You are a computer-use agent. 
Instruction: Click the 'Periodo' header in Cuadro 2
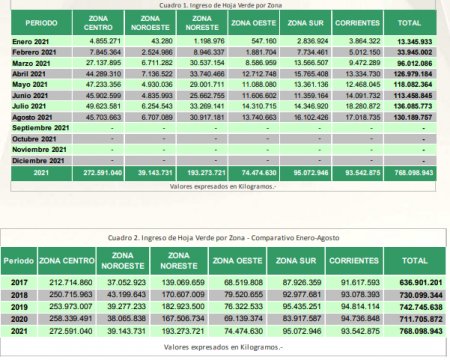click(19, 261)
